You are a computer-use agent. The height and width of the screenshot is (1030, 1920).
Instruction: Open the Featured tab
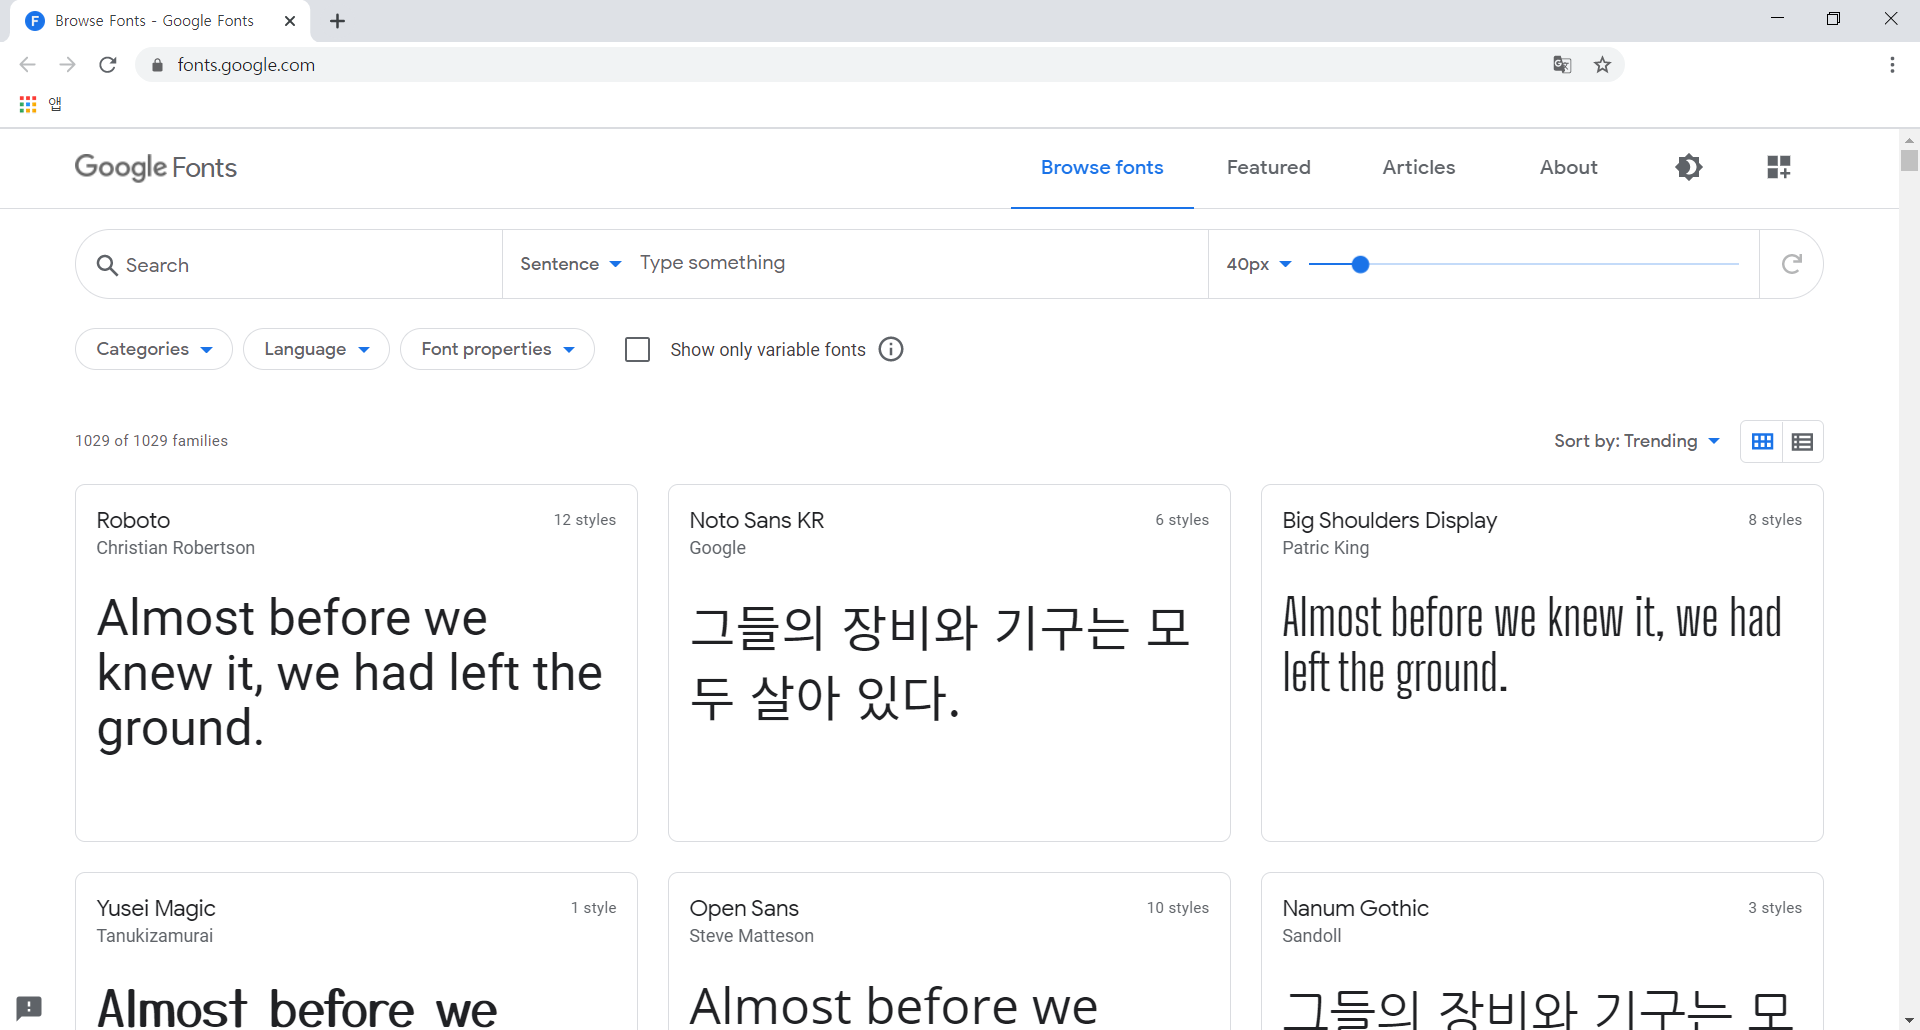pyautogui.click(x=1268, y=167)
